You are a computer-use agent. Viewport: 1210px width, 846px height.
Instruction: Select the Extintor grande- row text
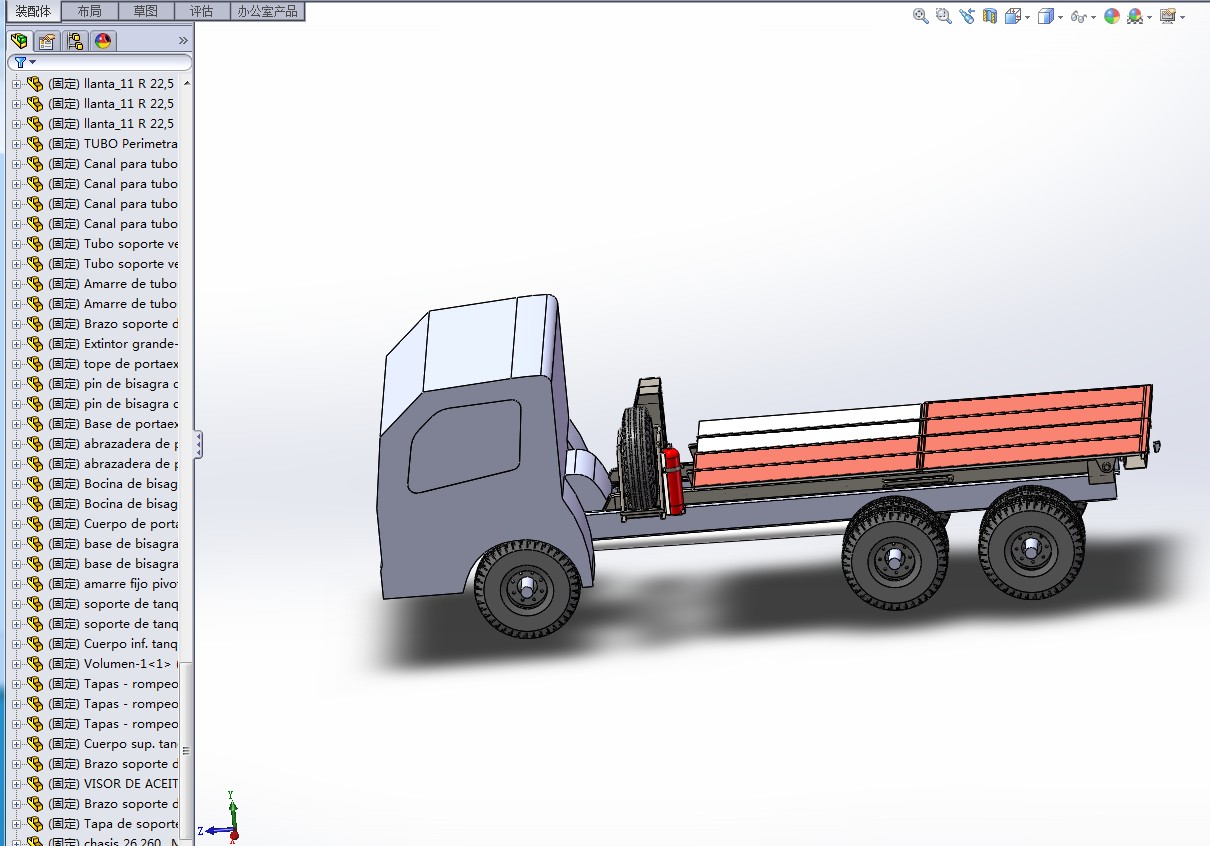(113, 344)
